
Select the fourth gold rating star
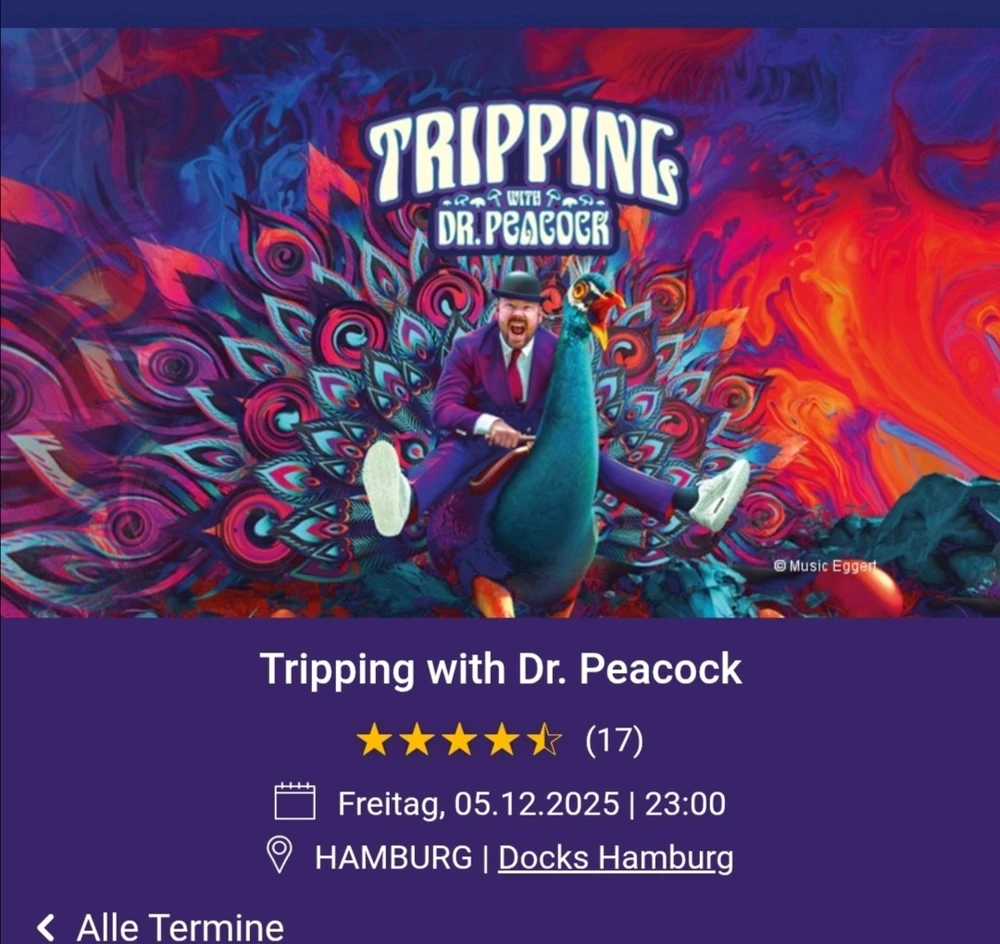point(502,740)
